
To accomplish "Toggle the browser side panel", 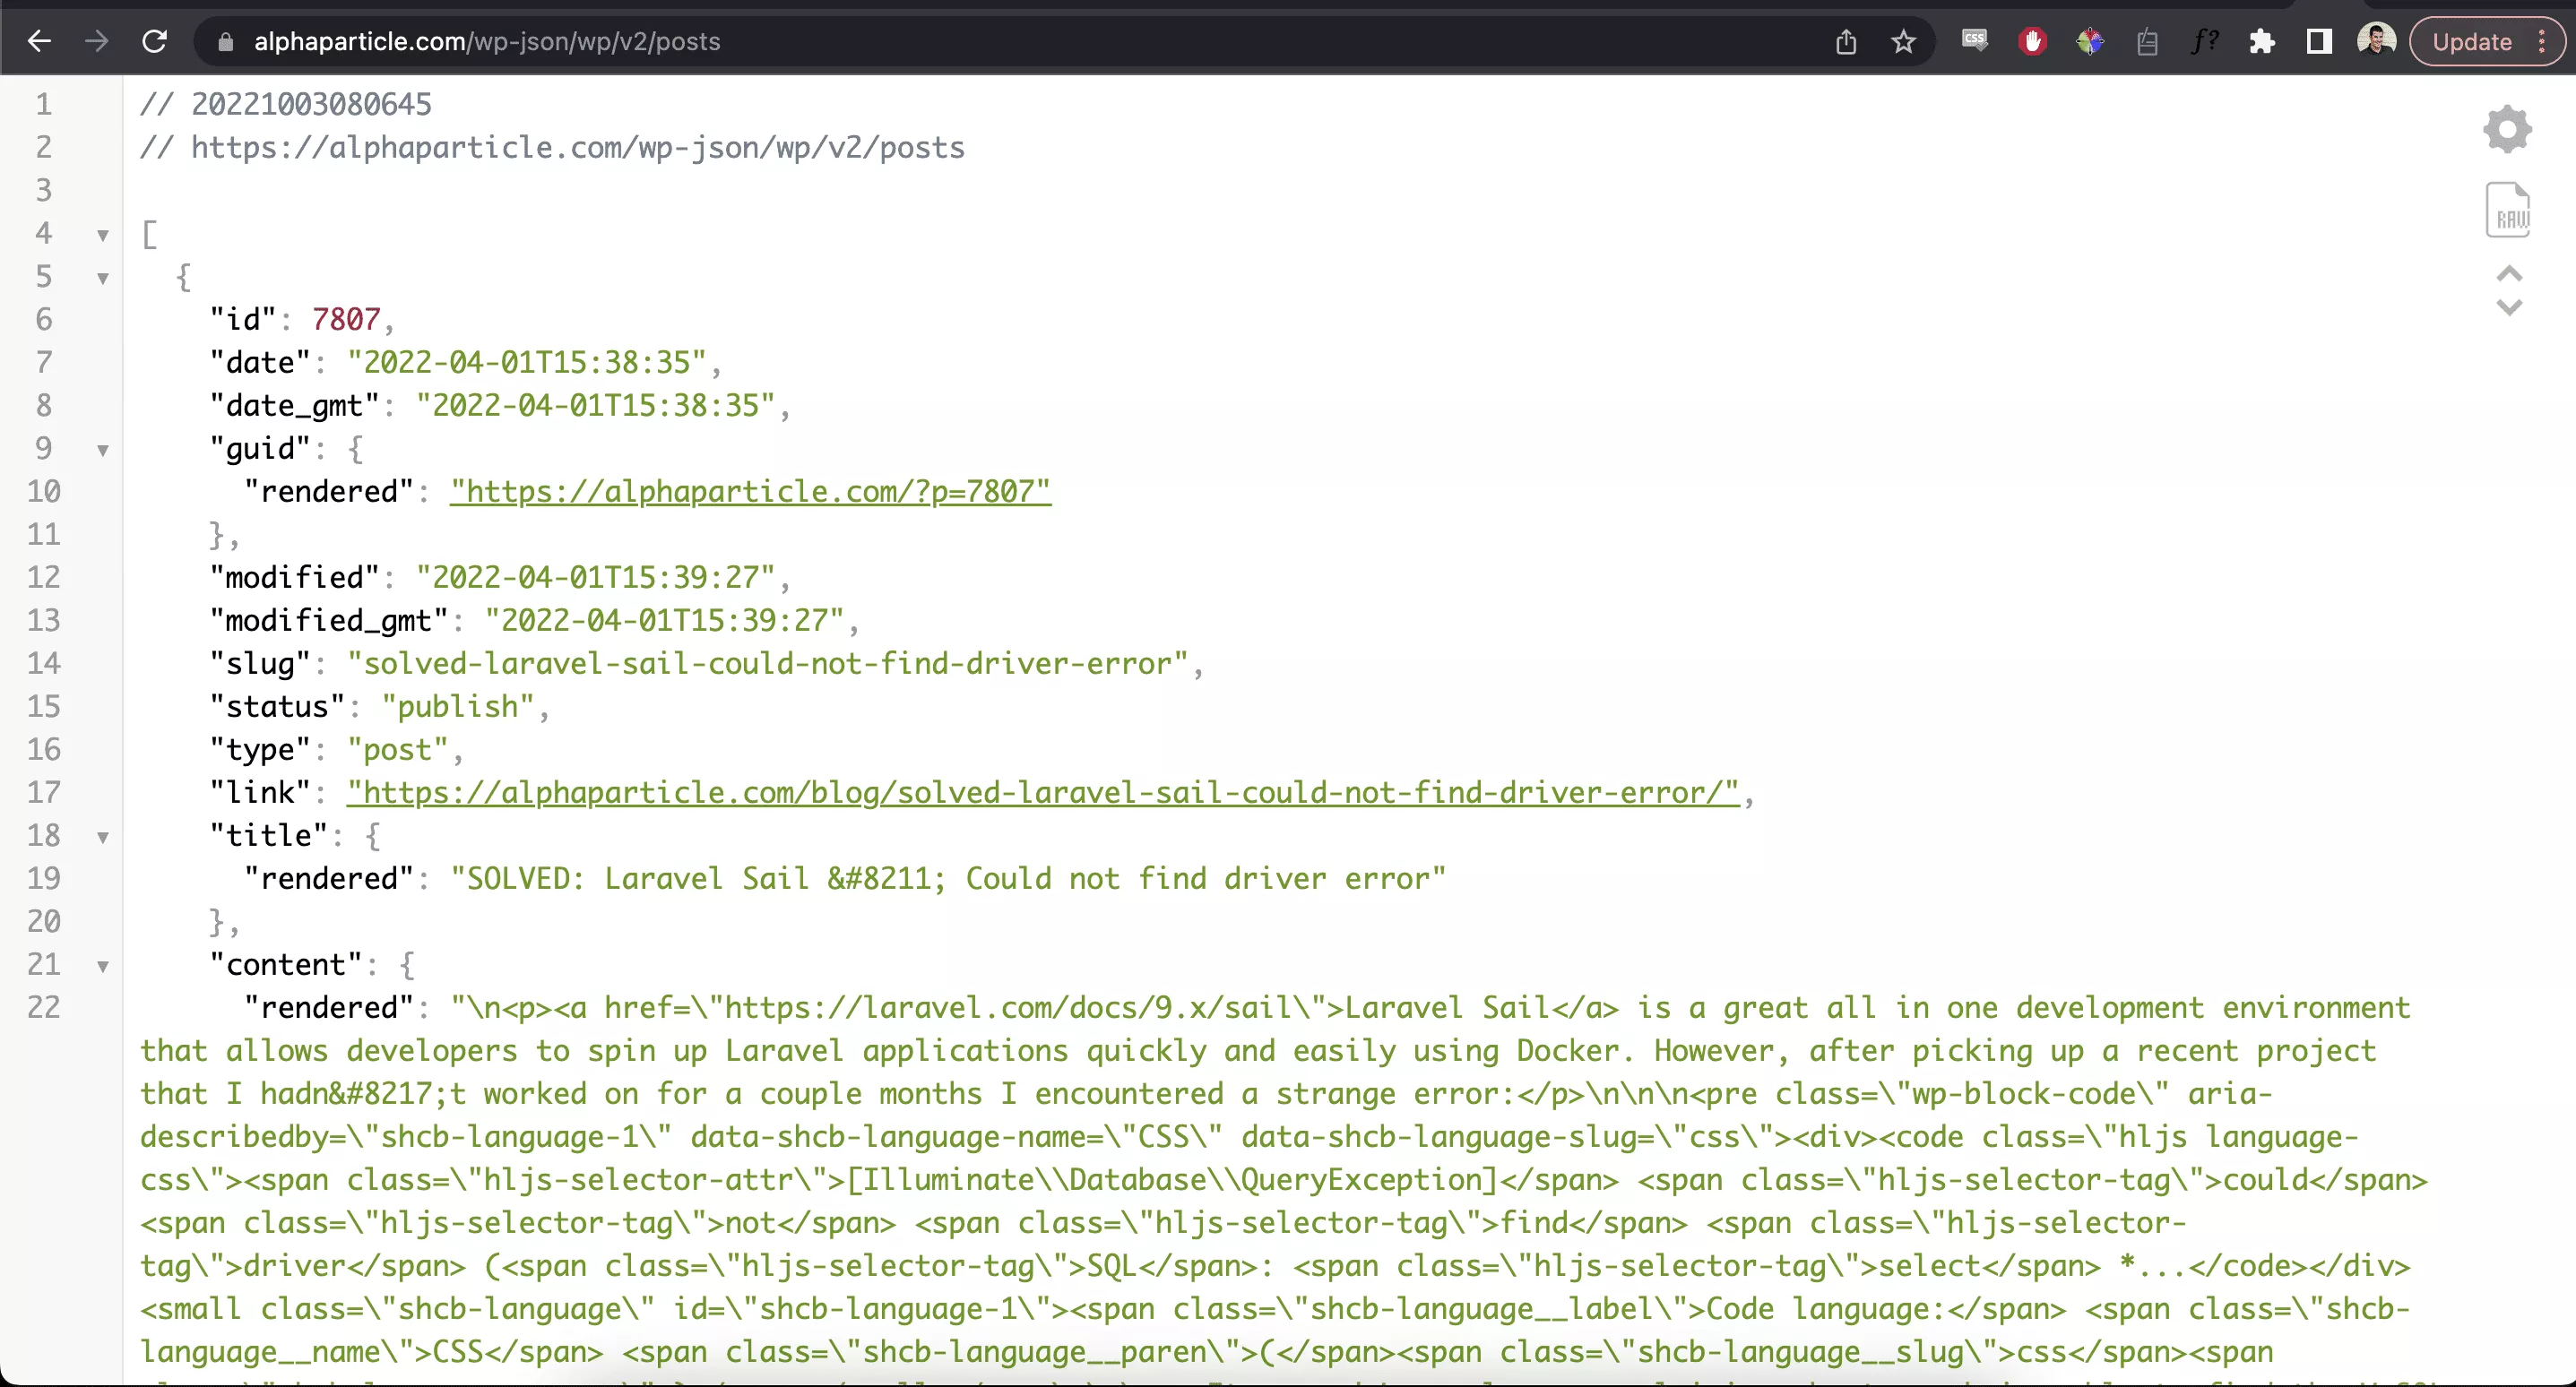I will tap(2319, 41).
